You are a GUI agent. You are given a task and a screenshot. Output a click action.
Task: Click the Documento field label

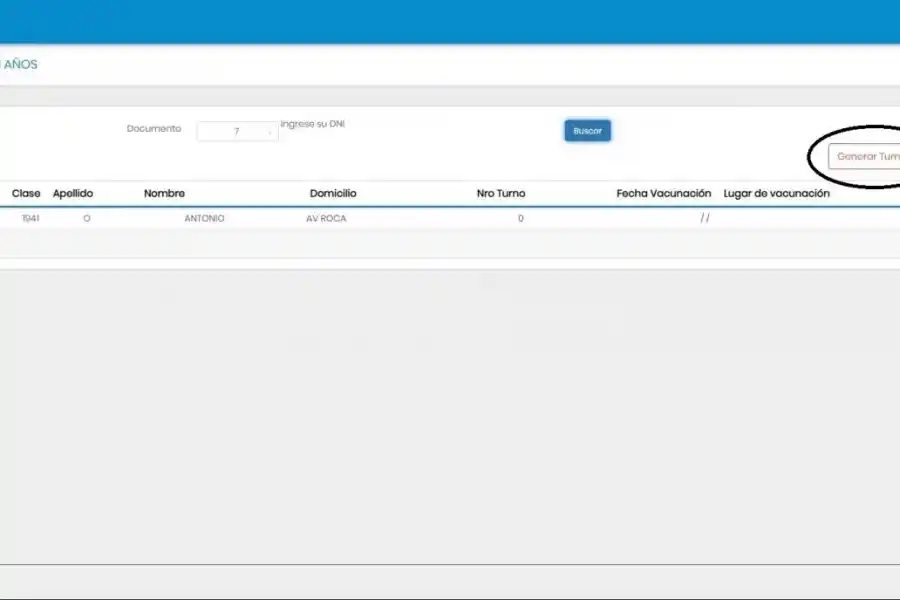coord(154,129)
